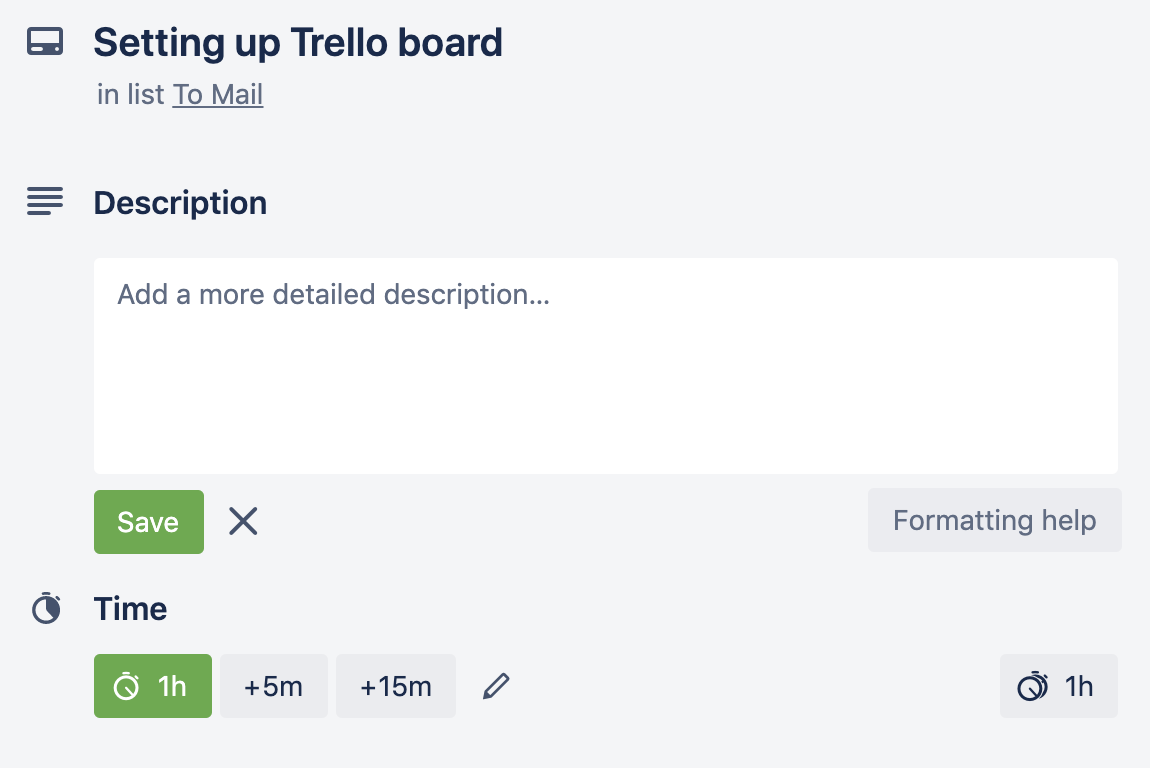Save the description
1150x768 pixels.
[148, 522]
